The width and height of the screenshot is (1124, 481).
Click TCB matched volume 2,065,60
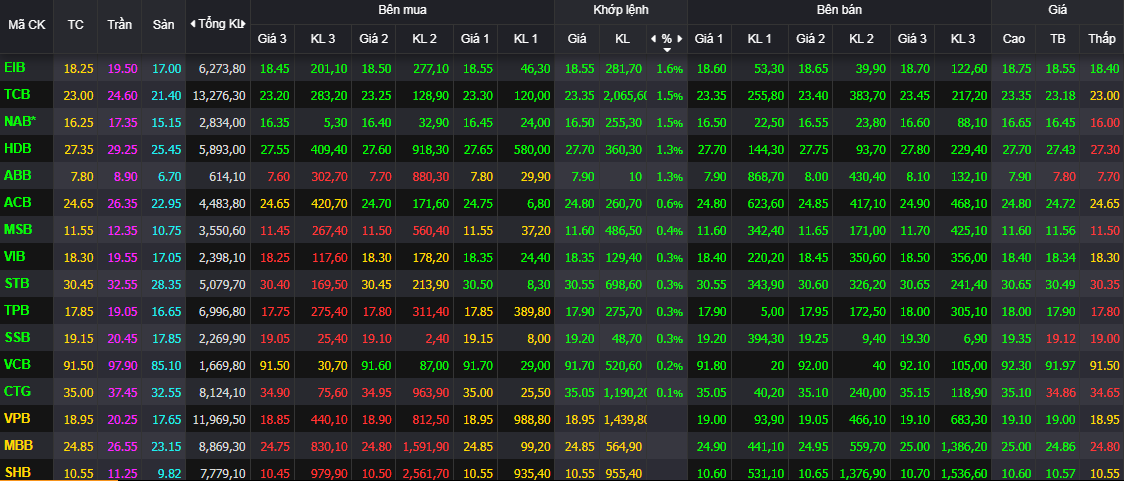[625, 96]
